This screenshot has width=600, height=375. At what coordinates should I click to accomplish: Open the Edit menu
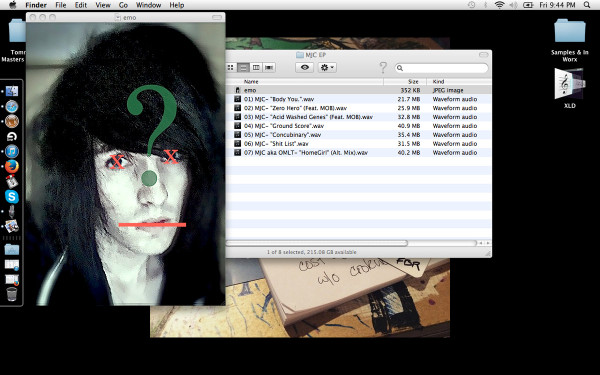[x=81, y=5]
